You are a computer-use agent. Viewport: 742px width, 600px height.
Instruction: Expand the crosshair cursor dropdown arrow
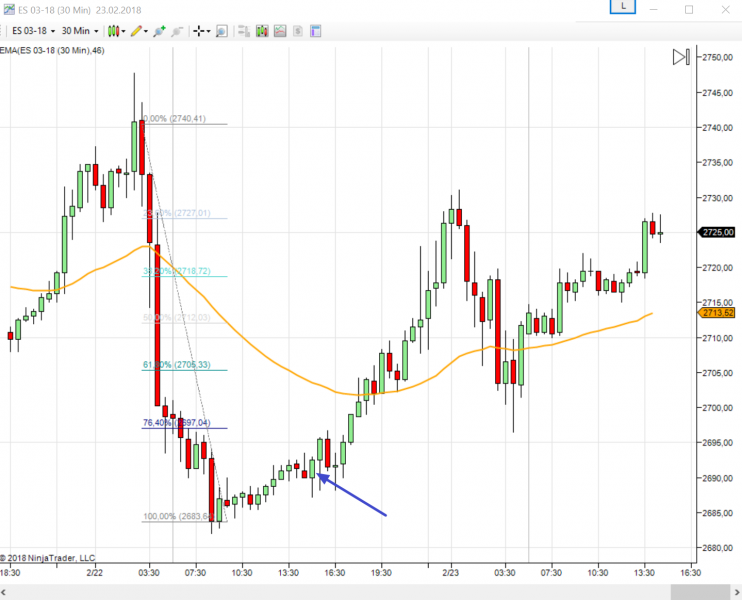(x=208, y=32)
